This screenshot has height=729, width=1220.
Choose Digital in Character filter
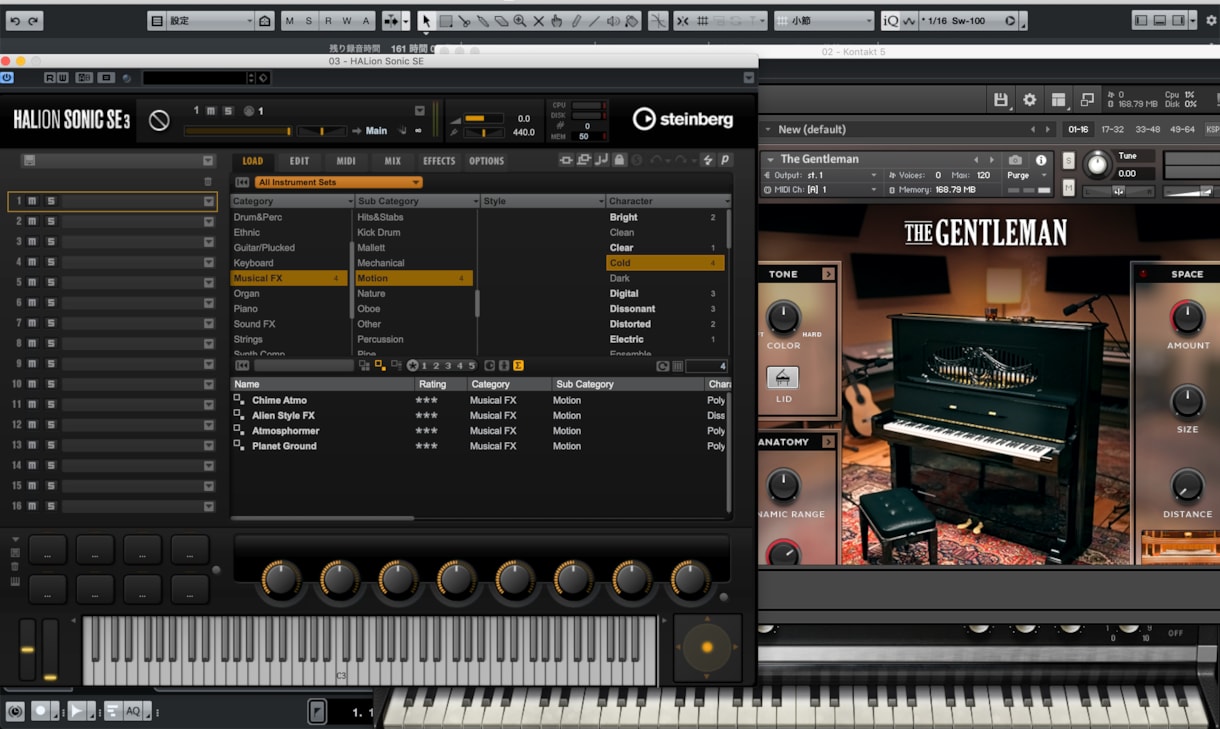624,294
